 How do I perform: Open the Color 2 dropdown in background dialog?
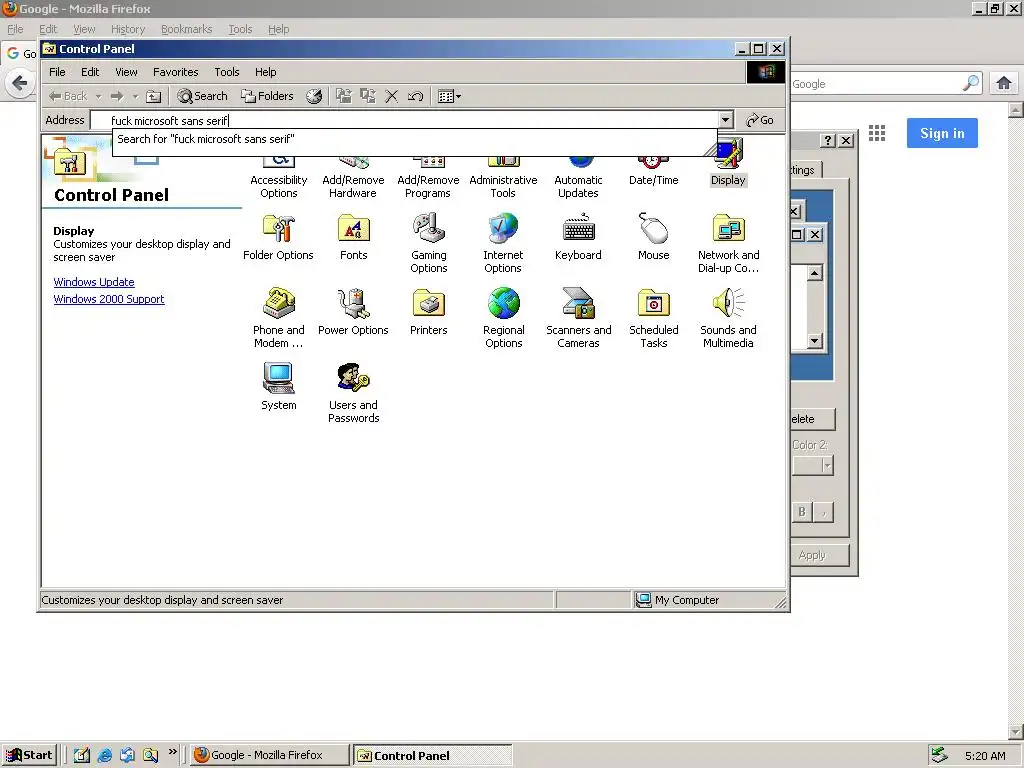(x=827, y=466)
